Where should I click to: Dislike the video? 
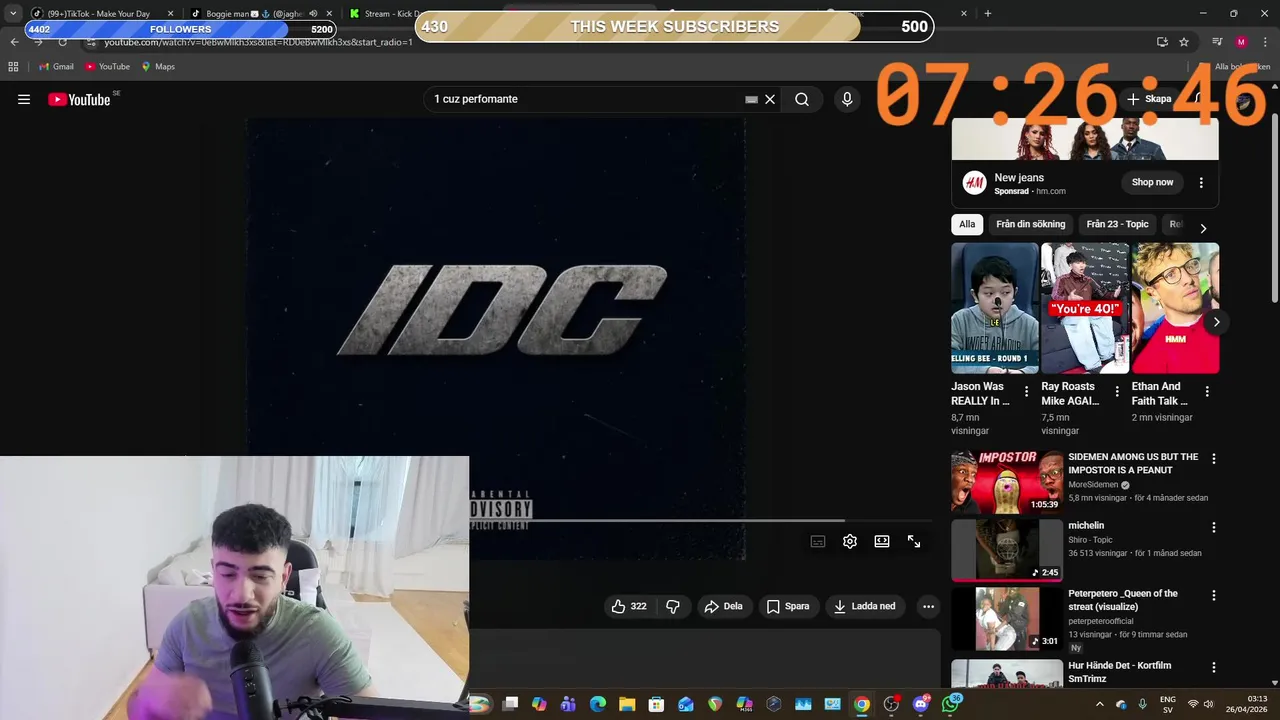pos(673,606)
